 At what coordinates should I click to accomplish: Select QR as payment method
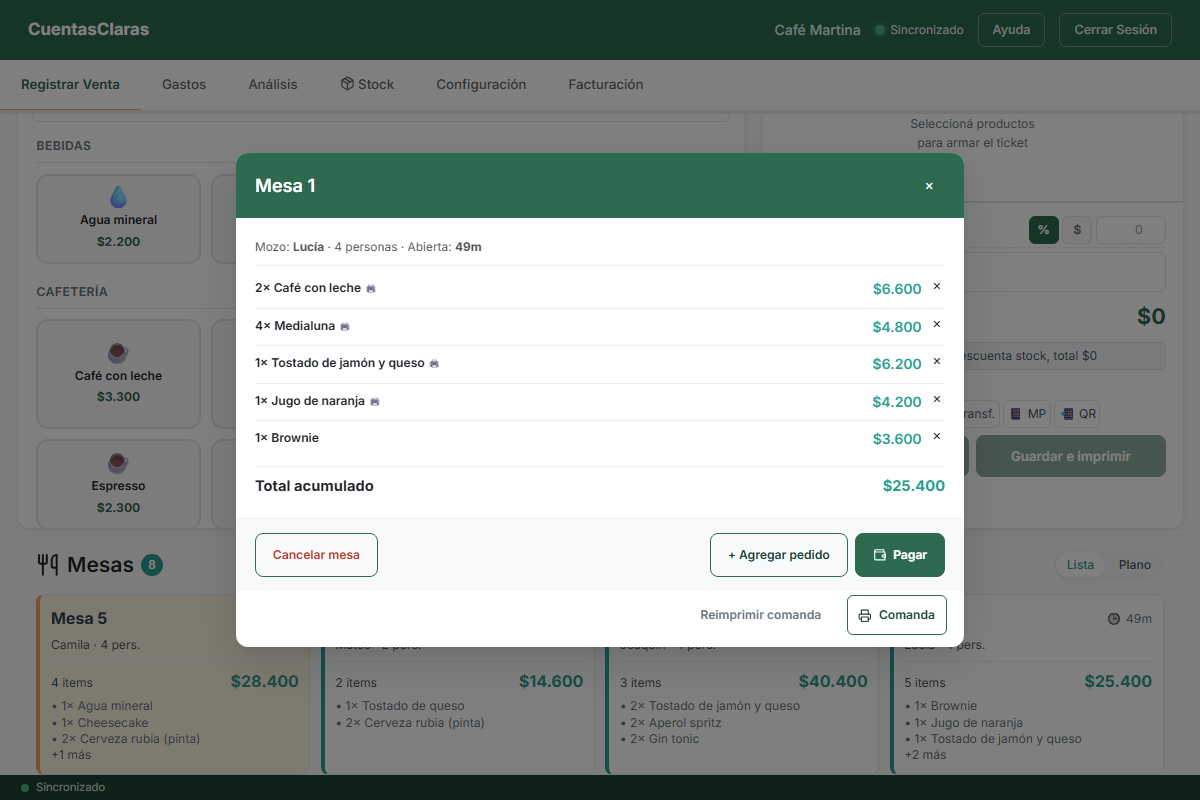coord(1079,414)
